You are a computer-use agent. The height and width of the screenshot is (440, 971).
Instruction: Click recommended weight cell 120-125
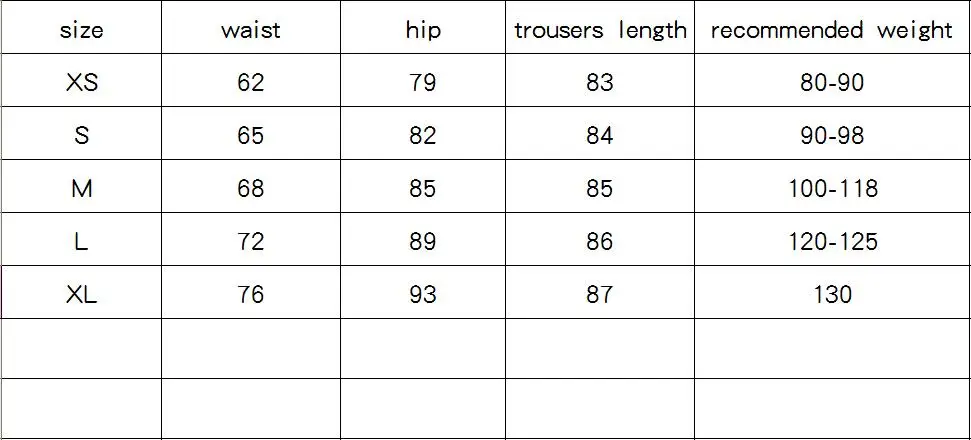(832, 239)
